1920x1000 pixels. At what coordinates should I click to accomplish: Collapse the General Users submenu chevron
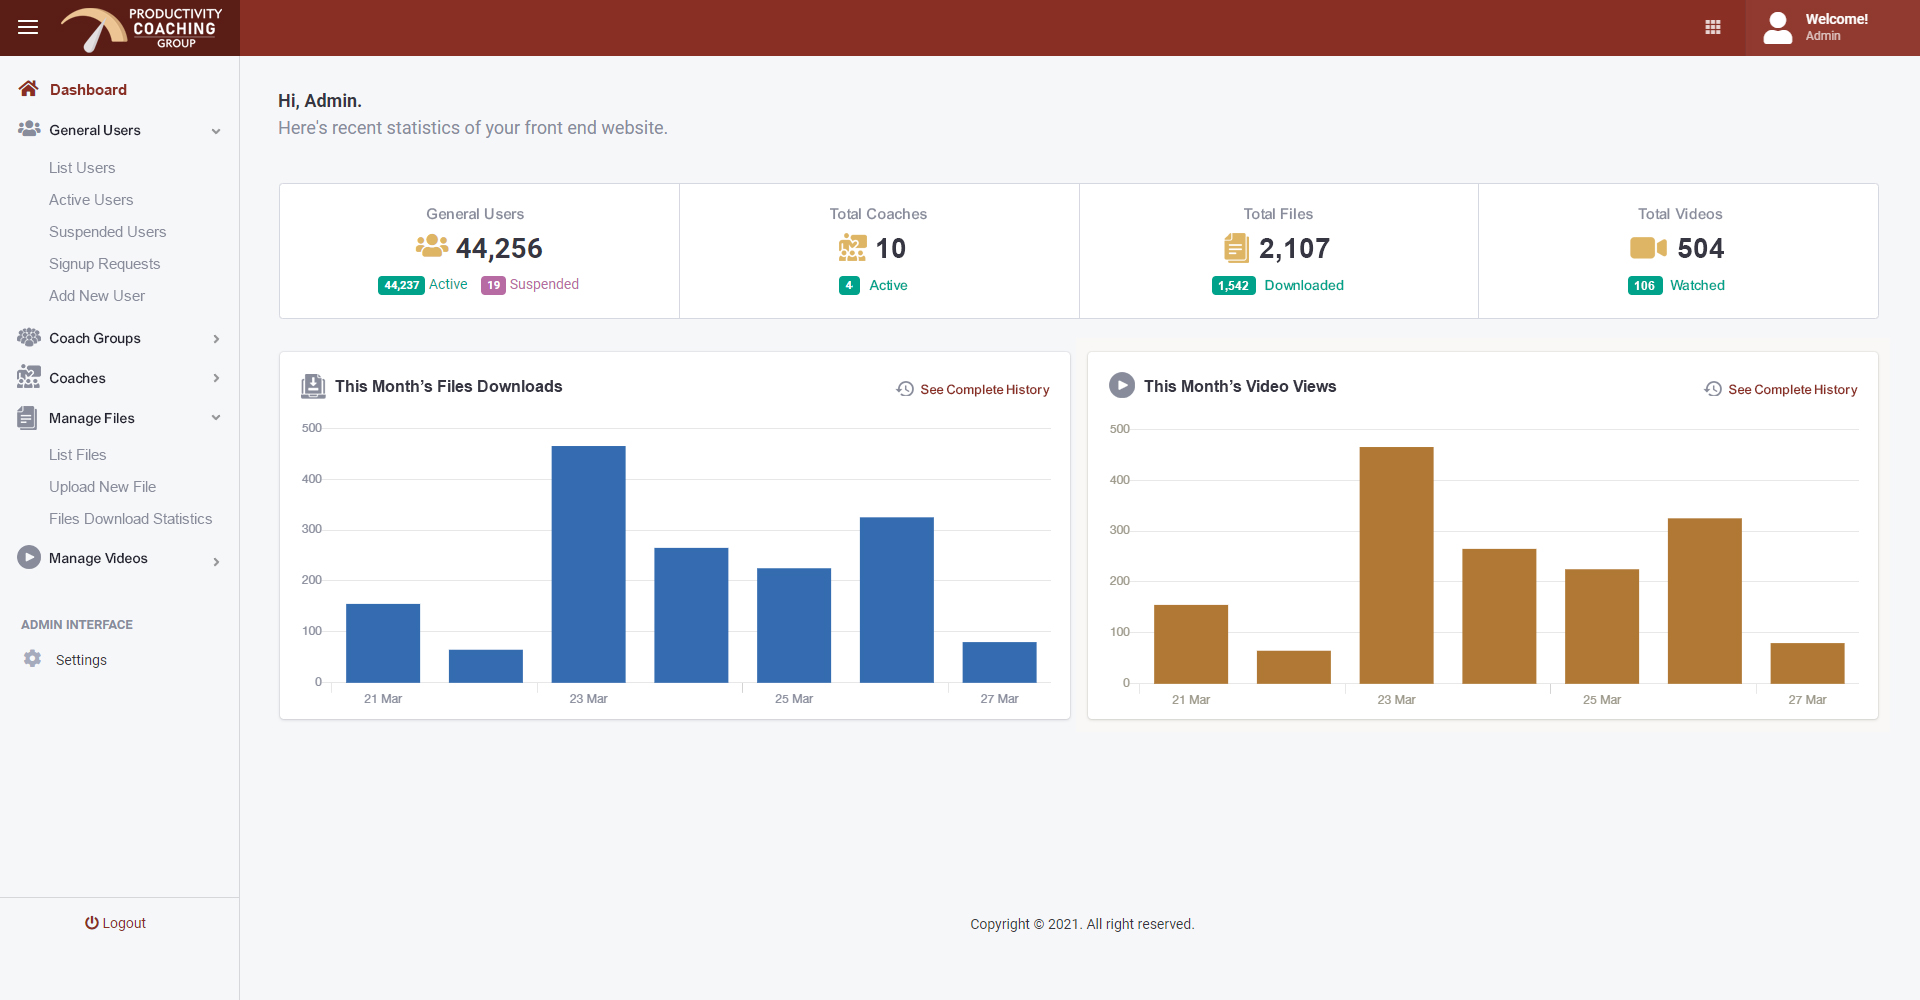point(216,131)
